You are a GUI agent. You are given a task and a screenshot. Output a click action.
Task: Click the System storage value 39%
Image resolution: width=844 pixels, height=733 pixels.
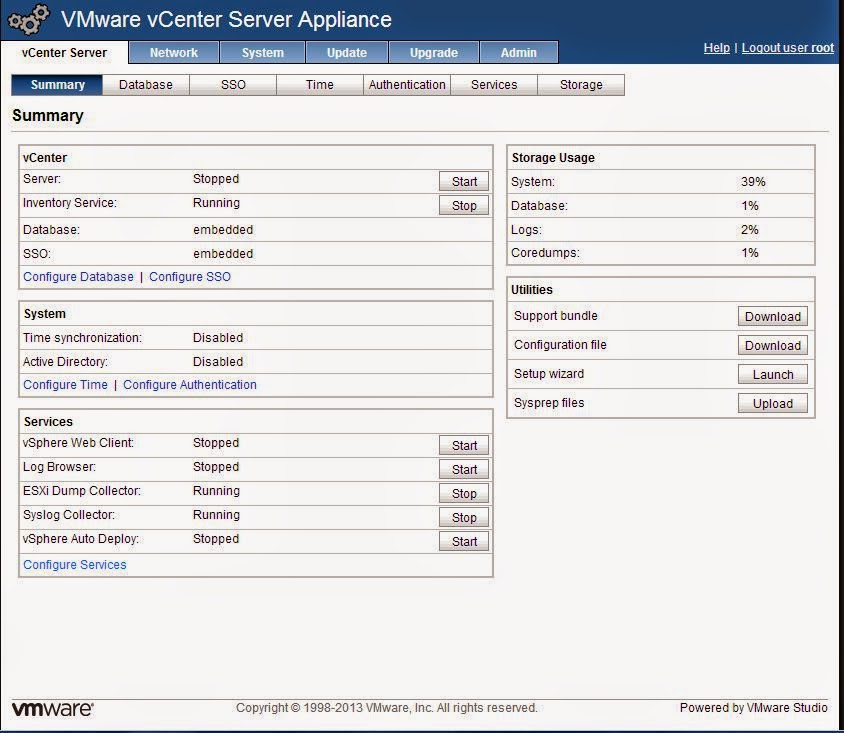(x=753, y=182)
